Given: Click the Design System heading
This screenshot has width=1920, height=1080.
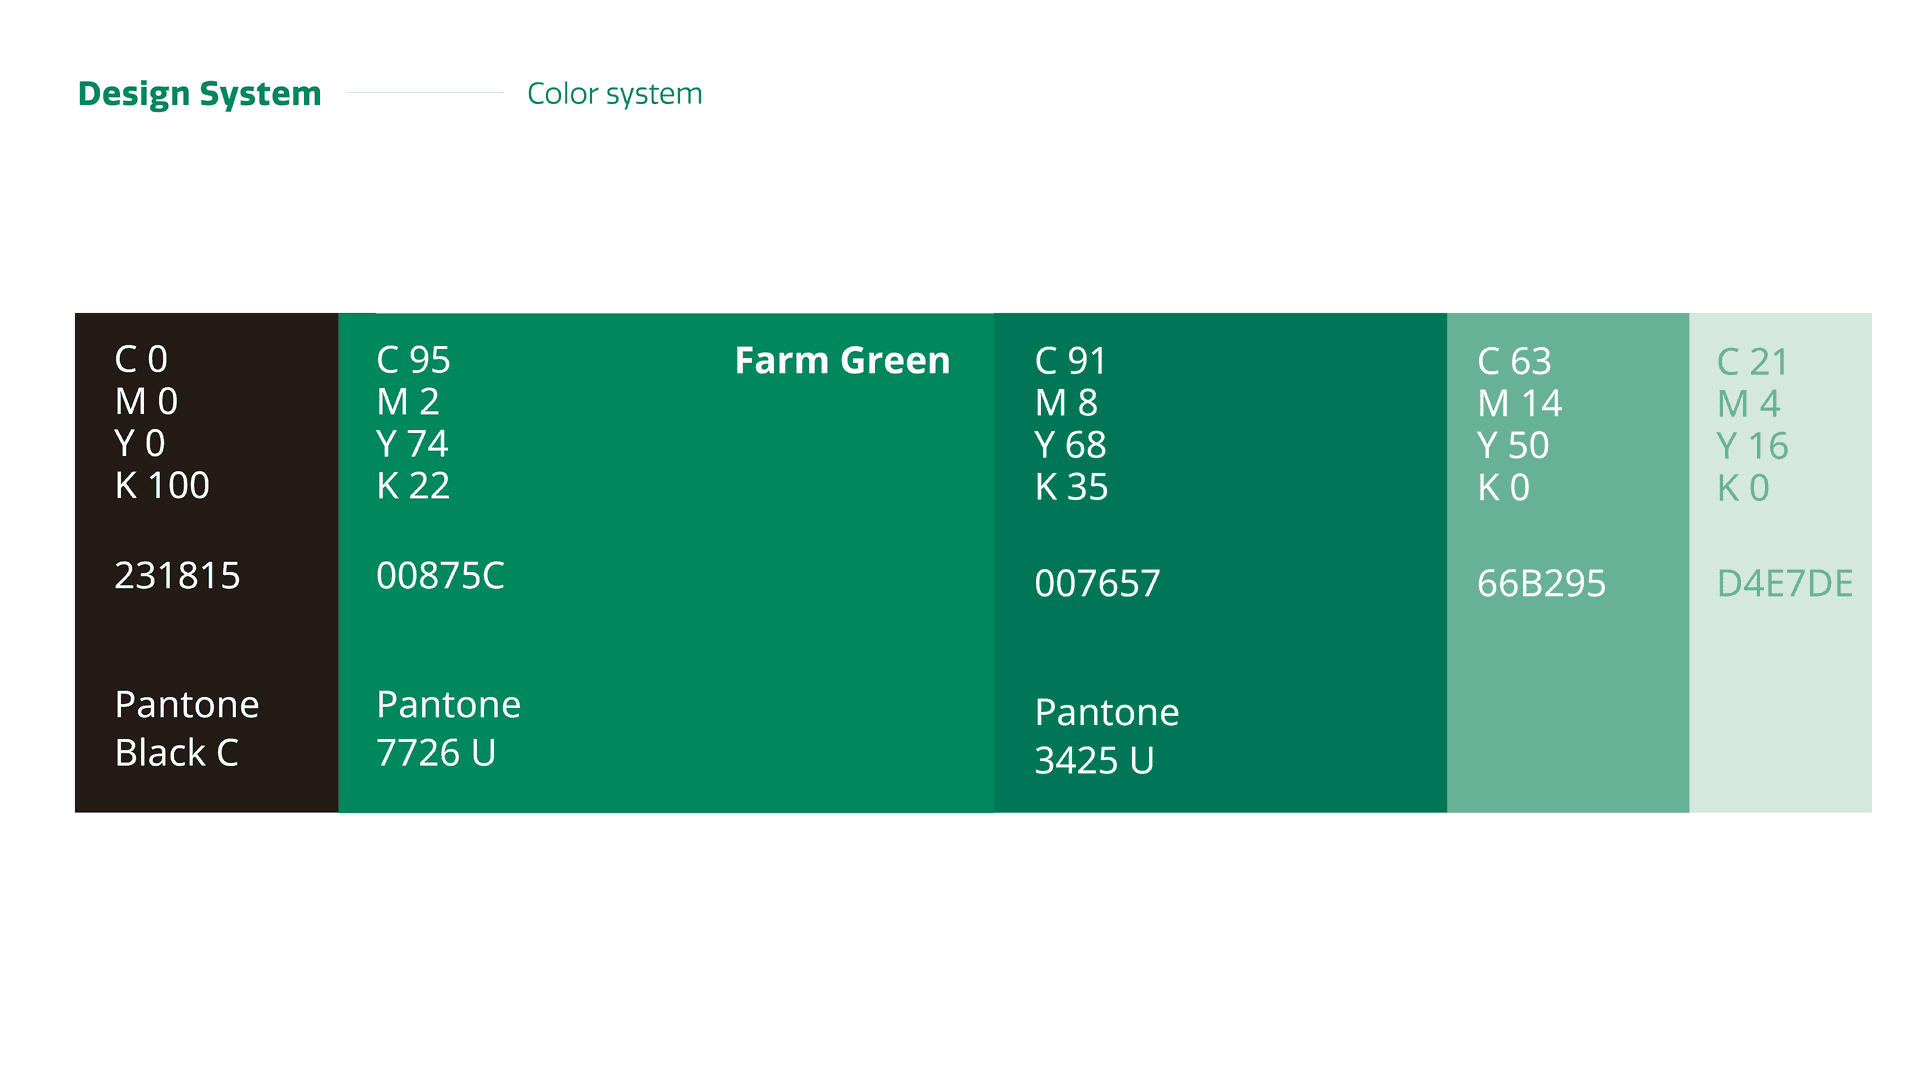Looking at the screenshot, I should point(199,93).
